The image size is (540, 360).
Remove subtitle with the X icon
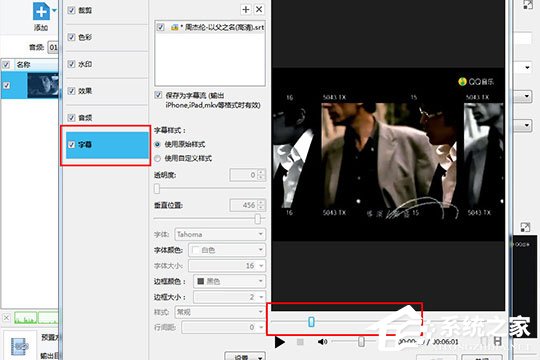tap(259, 9)
